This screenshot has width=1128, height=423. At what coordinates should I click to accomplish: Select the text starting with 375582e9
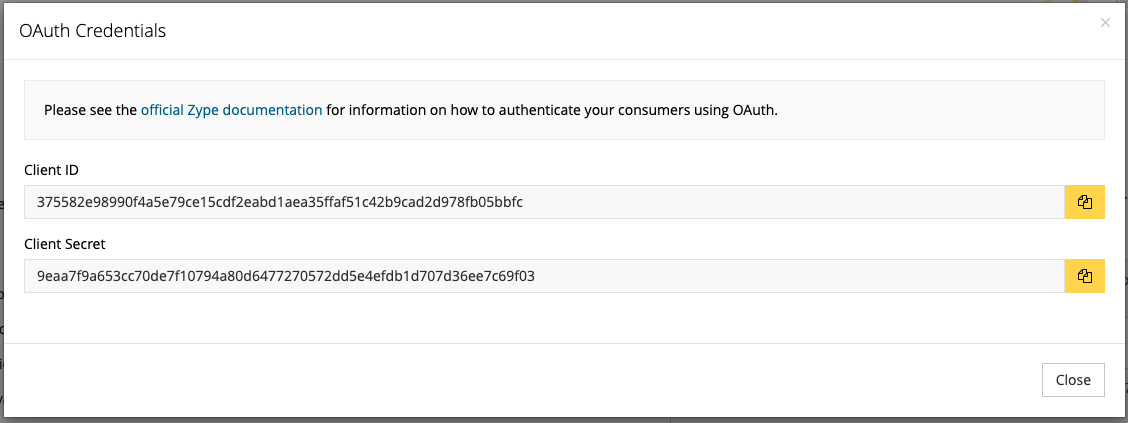click(280, 202)
